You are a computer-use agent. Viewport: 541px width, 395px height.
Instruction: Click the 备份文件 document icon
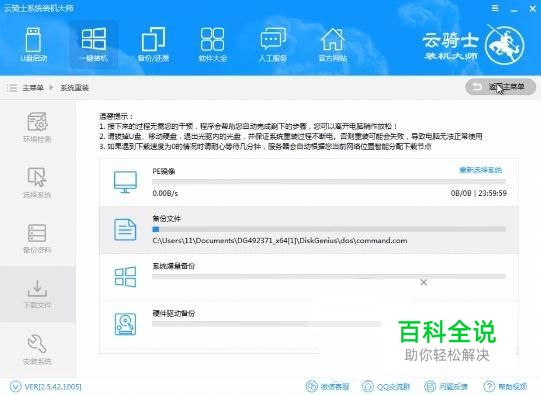coord(125,229)
